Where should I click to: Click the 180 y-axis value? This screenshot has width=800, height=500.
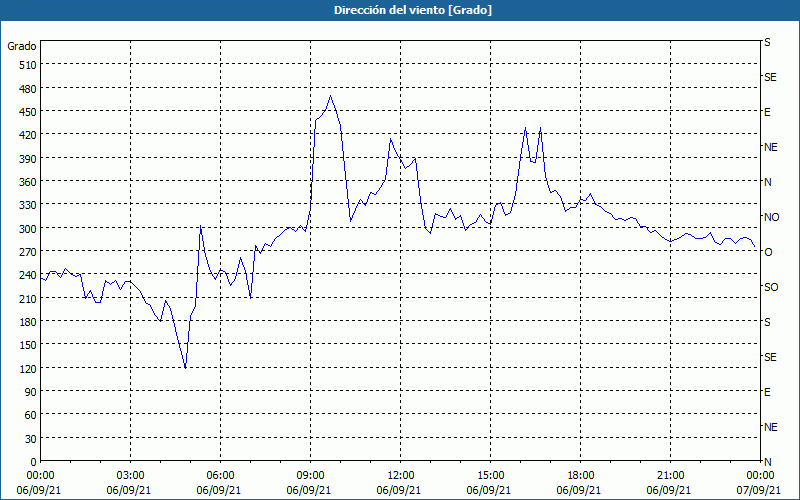coord(28,322)
